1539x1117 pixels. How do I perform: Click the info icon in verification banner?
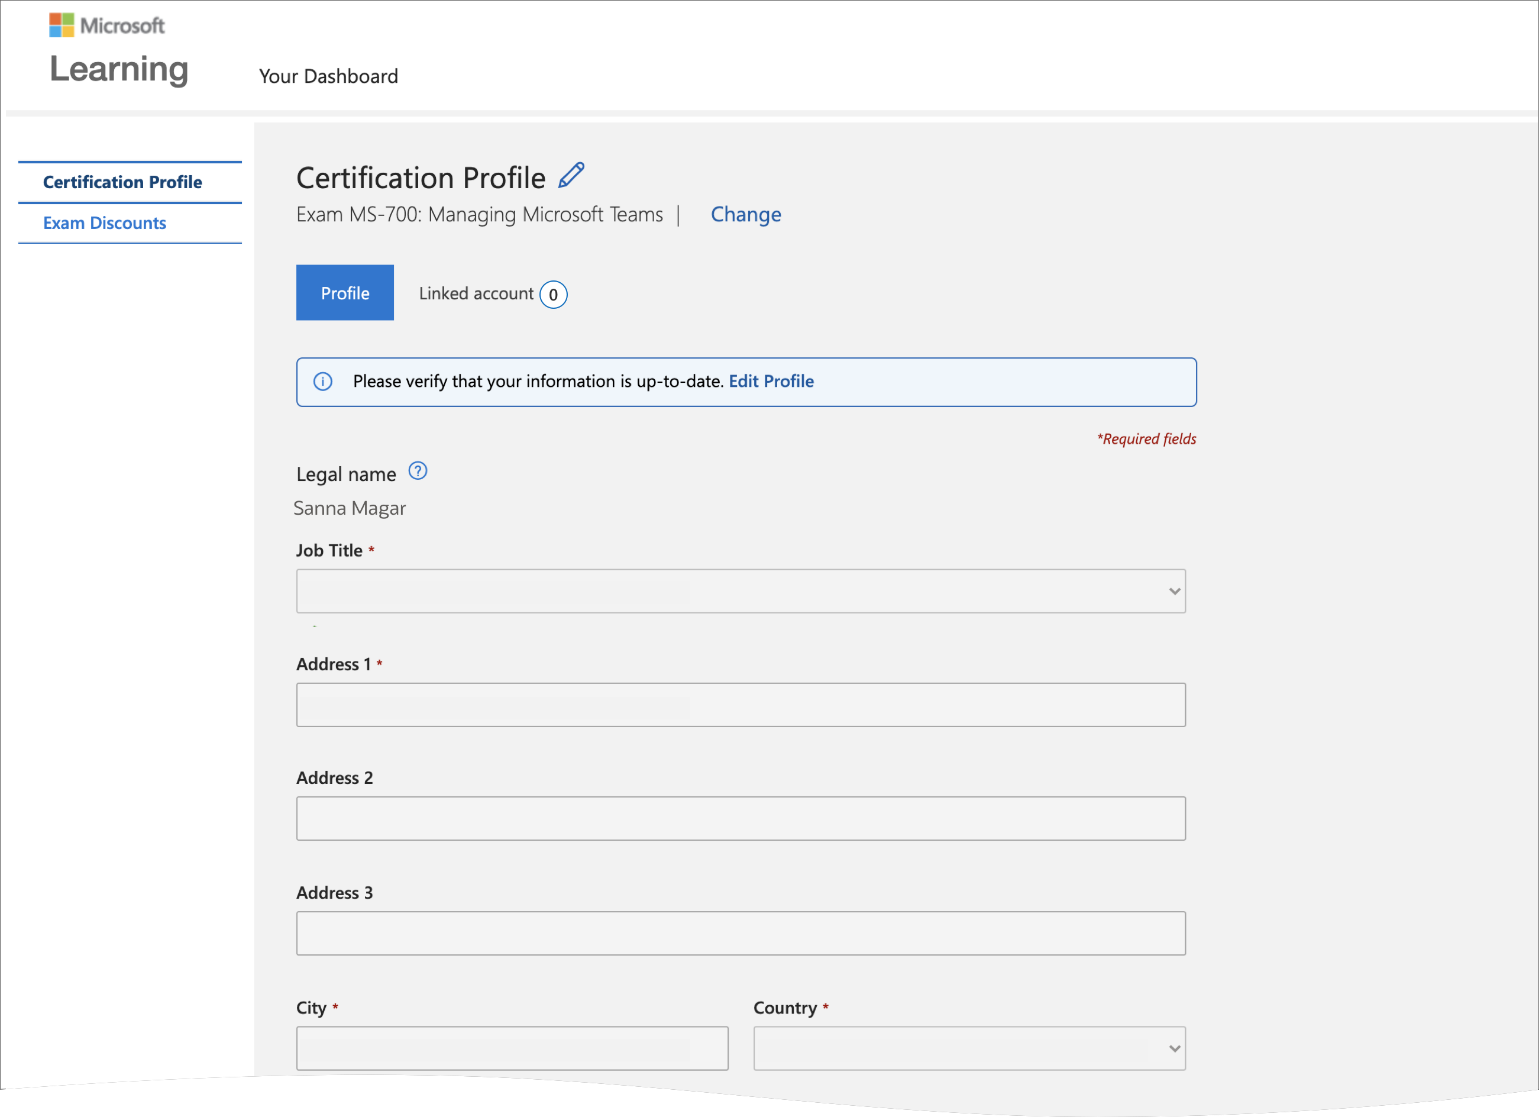coord(323,381)
